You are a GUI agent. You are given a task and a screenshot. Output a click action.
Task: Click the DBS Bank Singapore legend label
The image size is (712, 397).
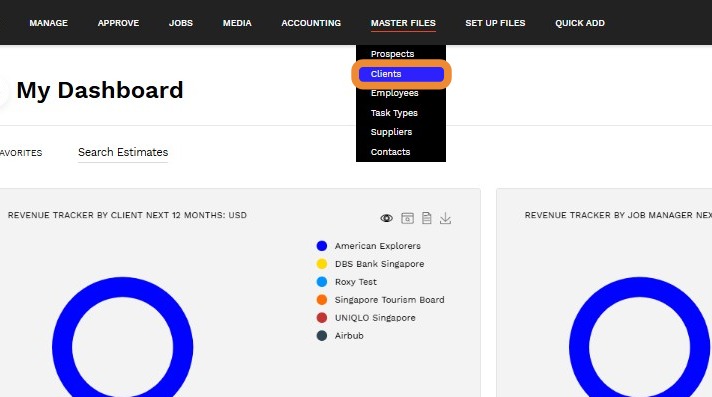380,264
